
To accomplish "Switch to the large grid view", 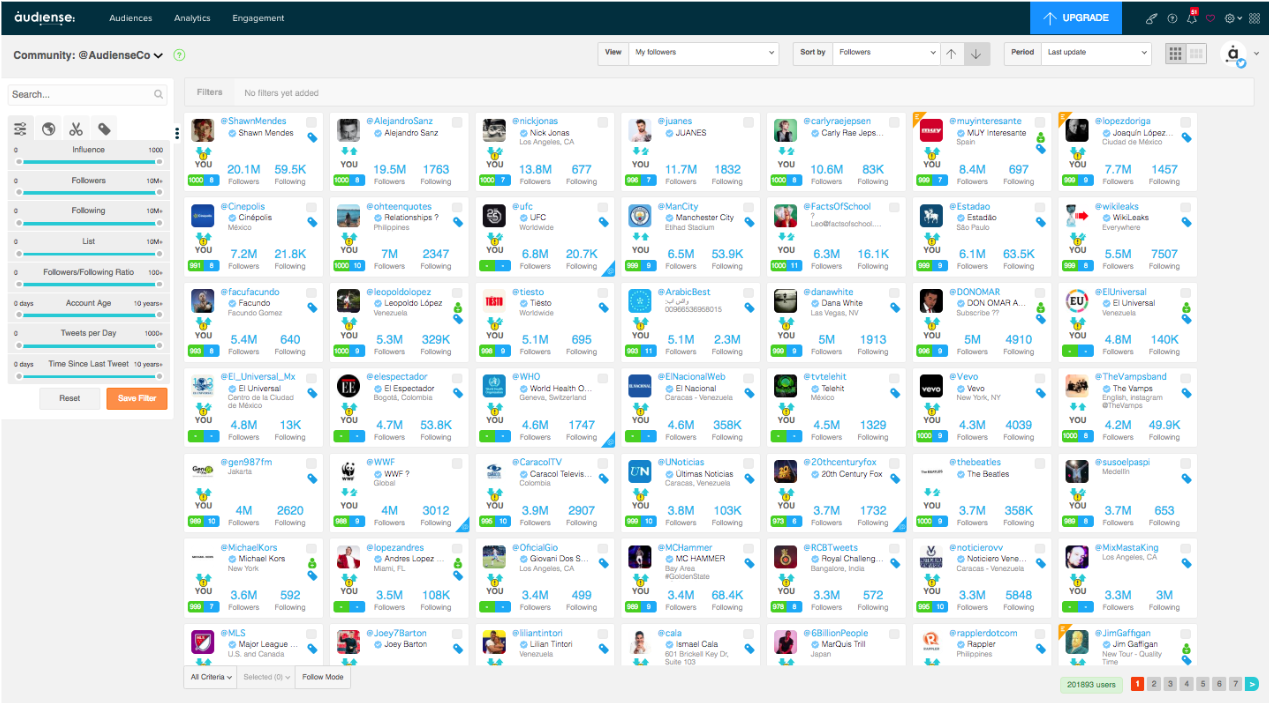I will pyautogui.click(x=1176, y=53).
